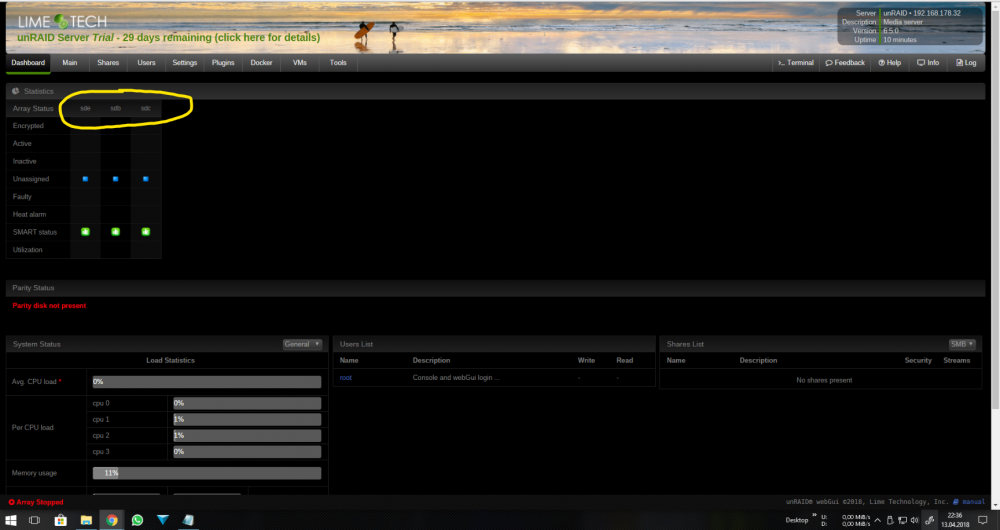
Task: Open WhatsApp from the taskbar
Action: pyautogui.click(x=137, y=520)
